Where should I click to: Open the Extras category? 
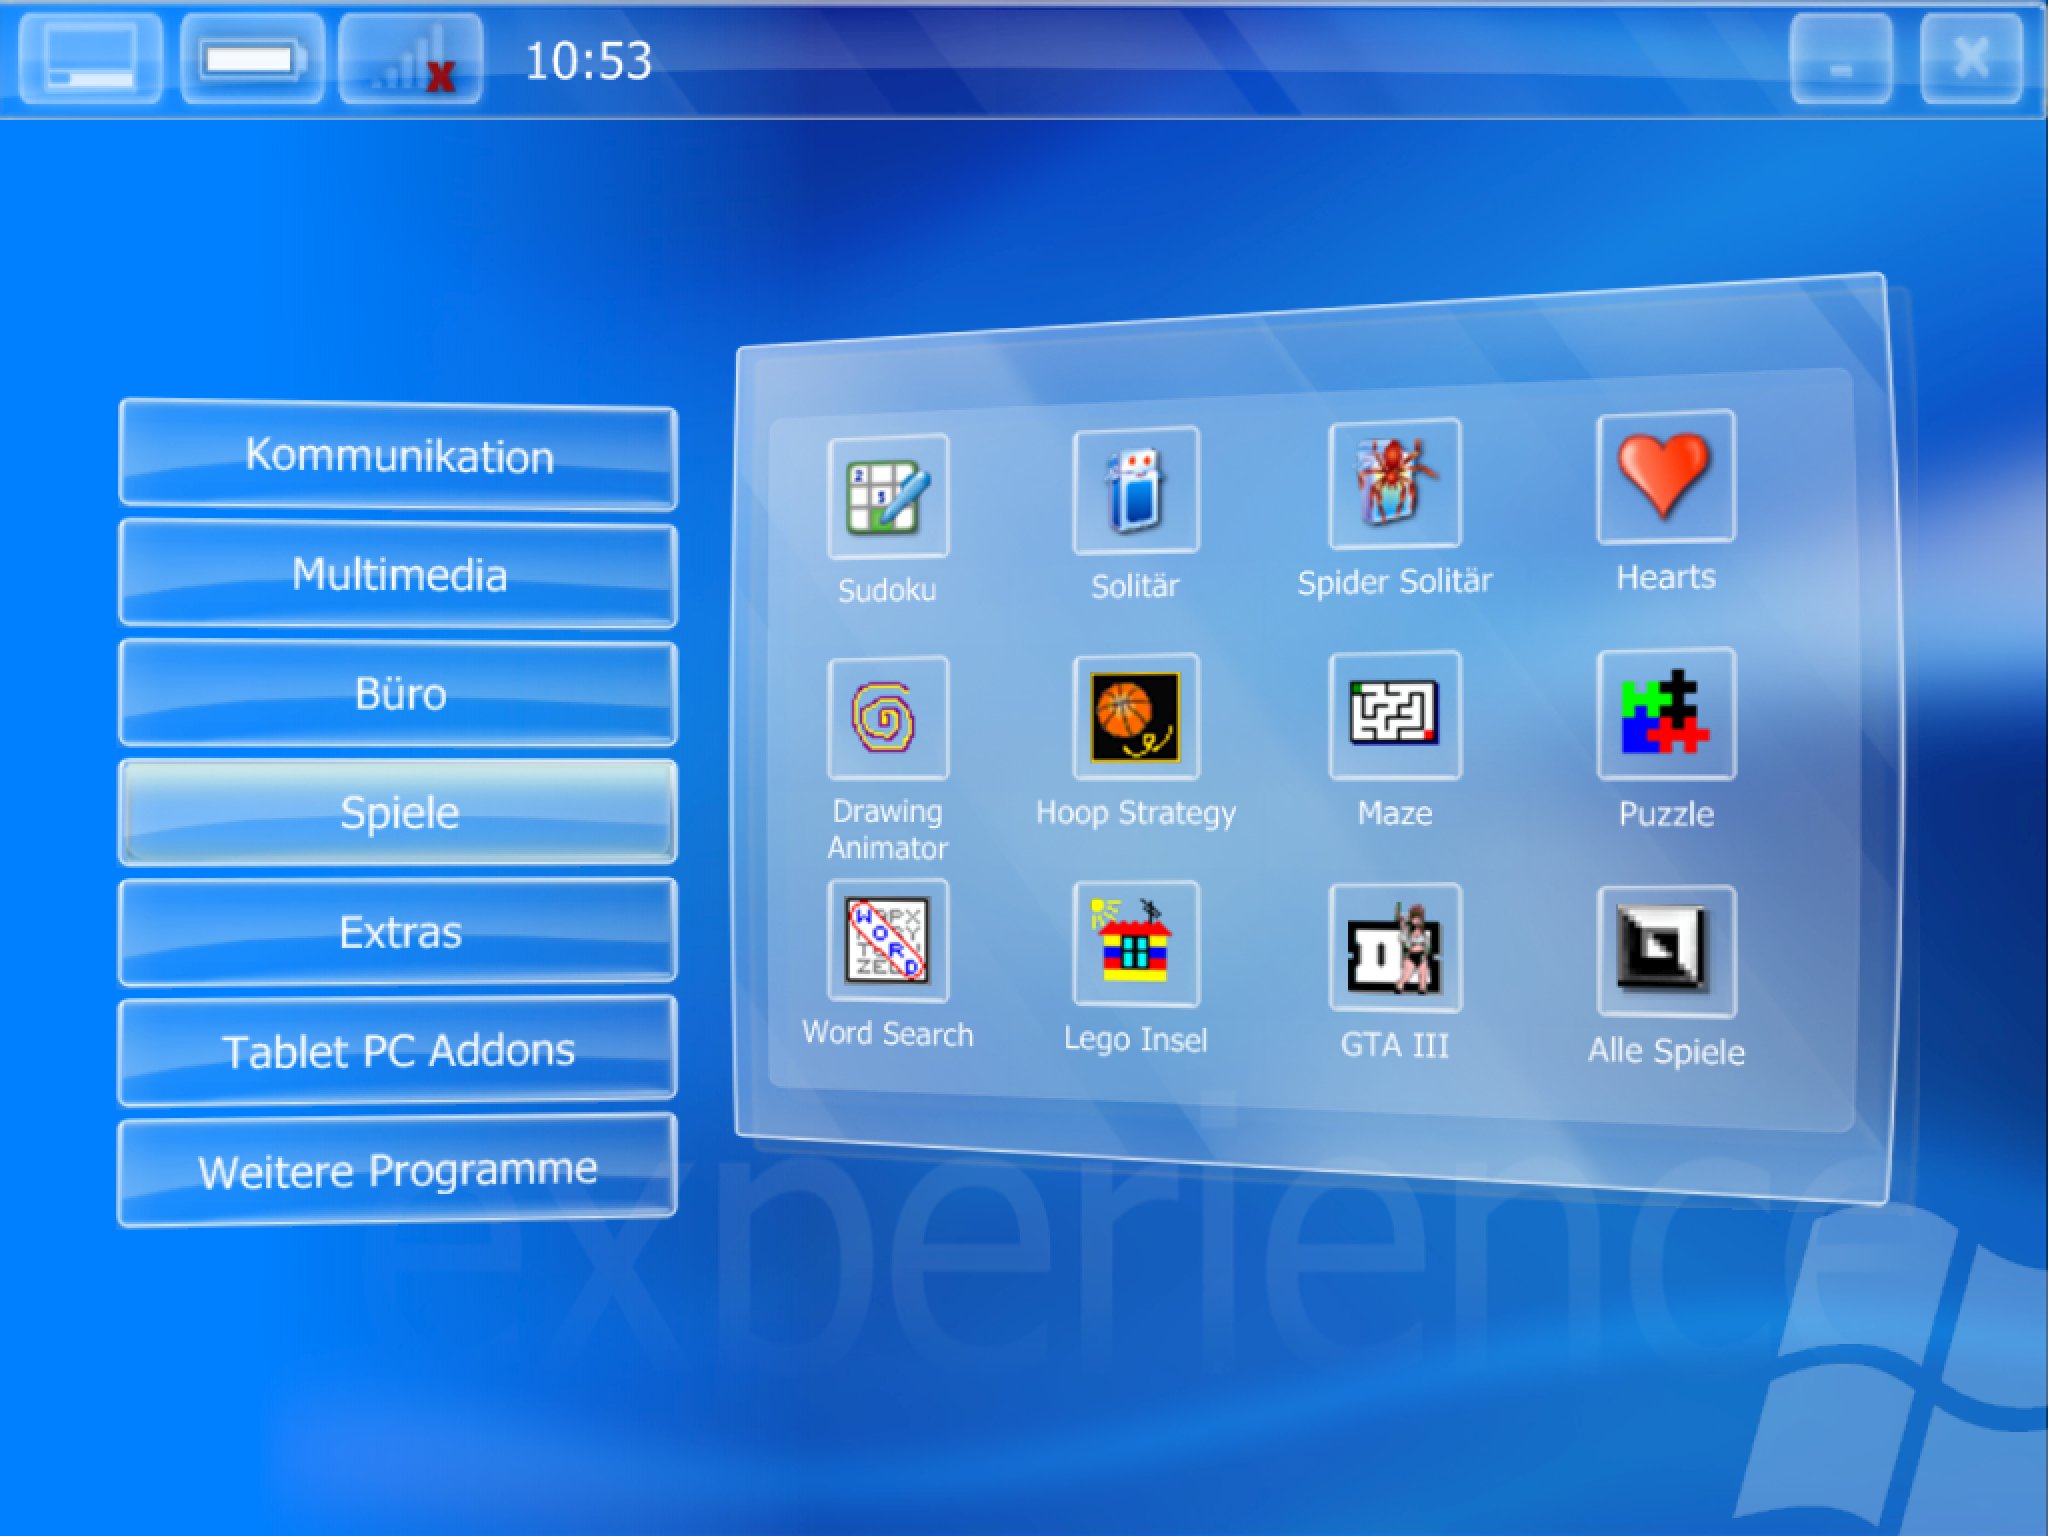398,931
